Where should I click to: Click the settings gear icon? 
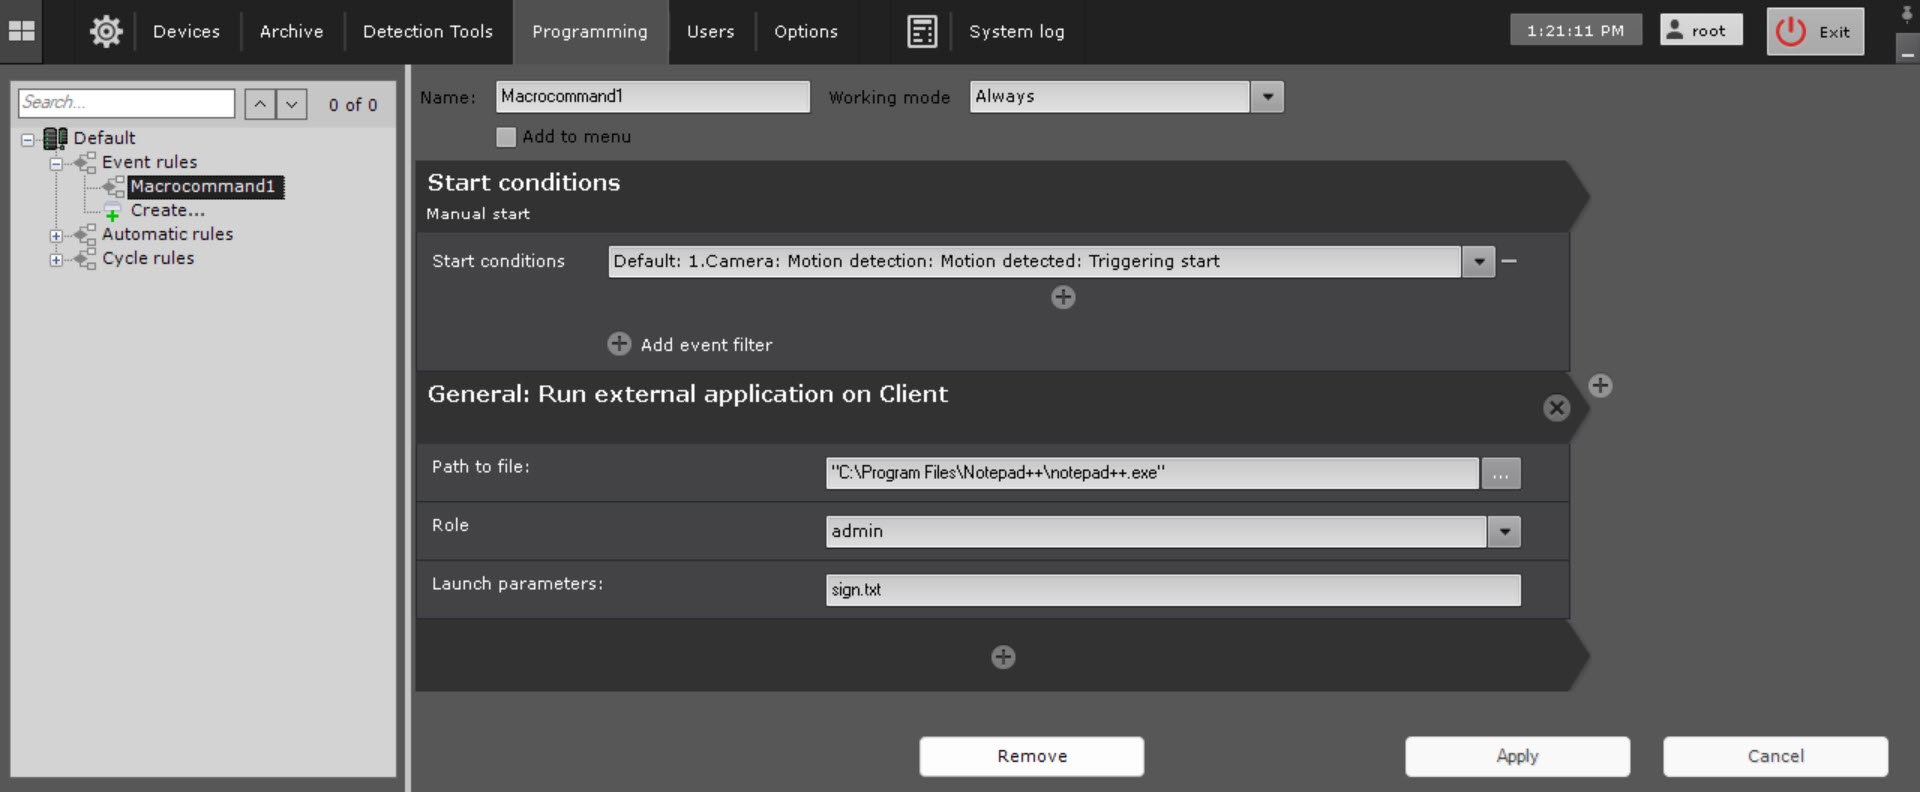(106, 32)
